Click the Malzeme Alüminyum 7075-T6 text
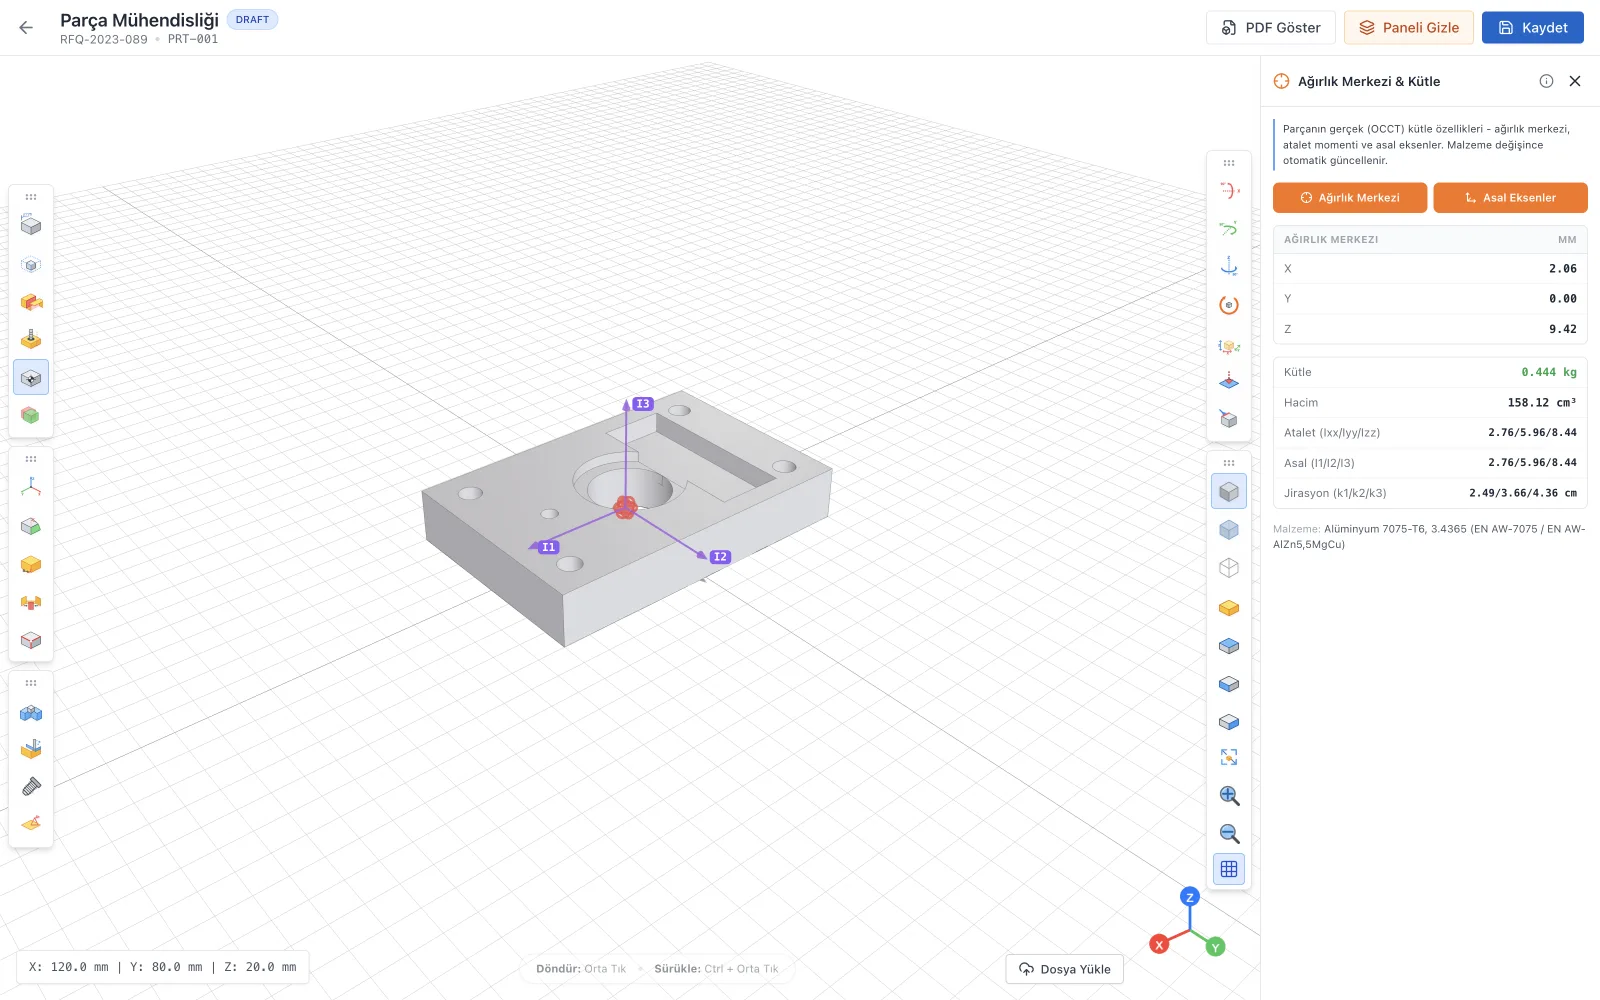The height and width of the screenshot is (1000, 1600). (x=1429, y=537)
